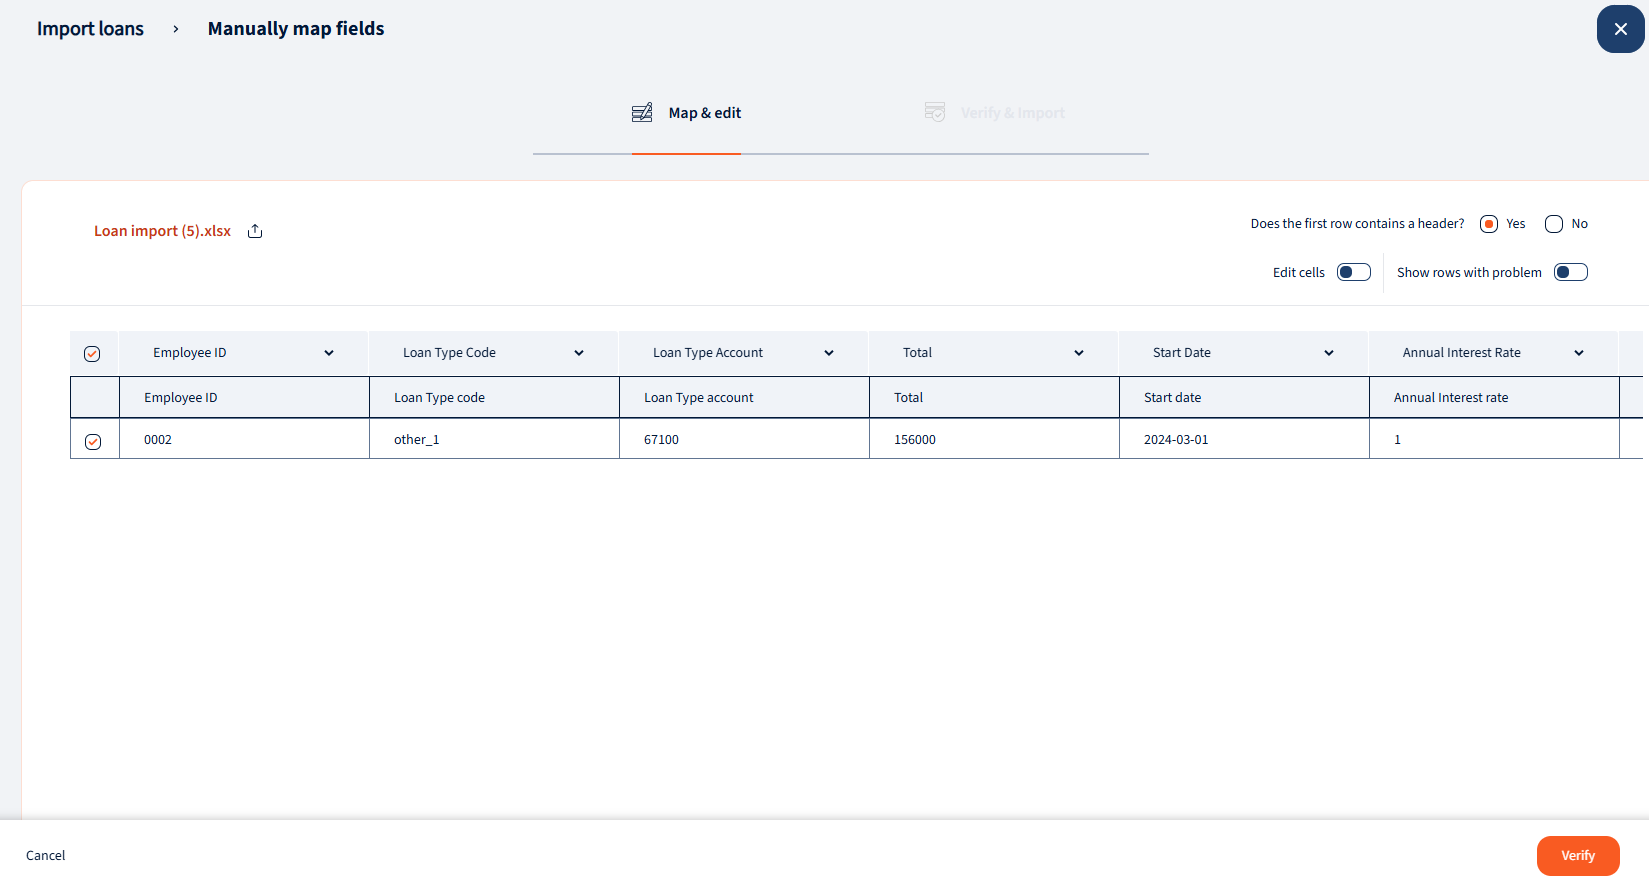Image resolution: width=1649 pixels, height=881 pixels.
Task: Click the Cancel link
Action: click(x=46, y=856)
